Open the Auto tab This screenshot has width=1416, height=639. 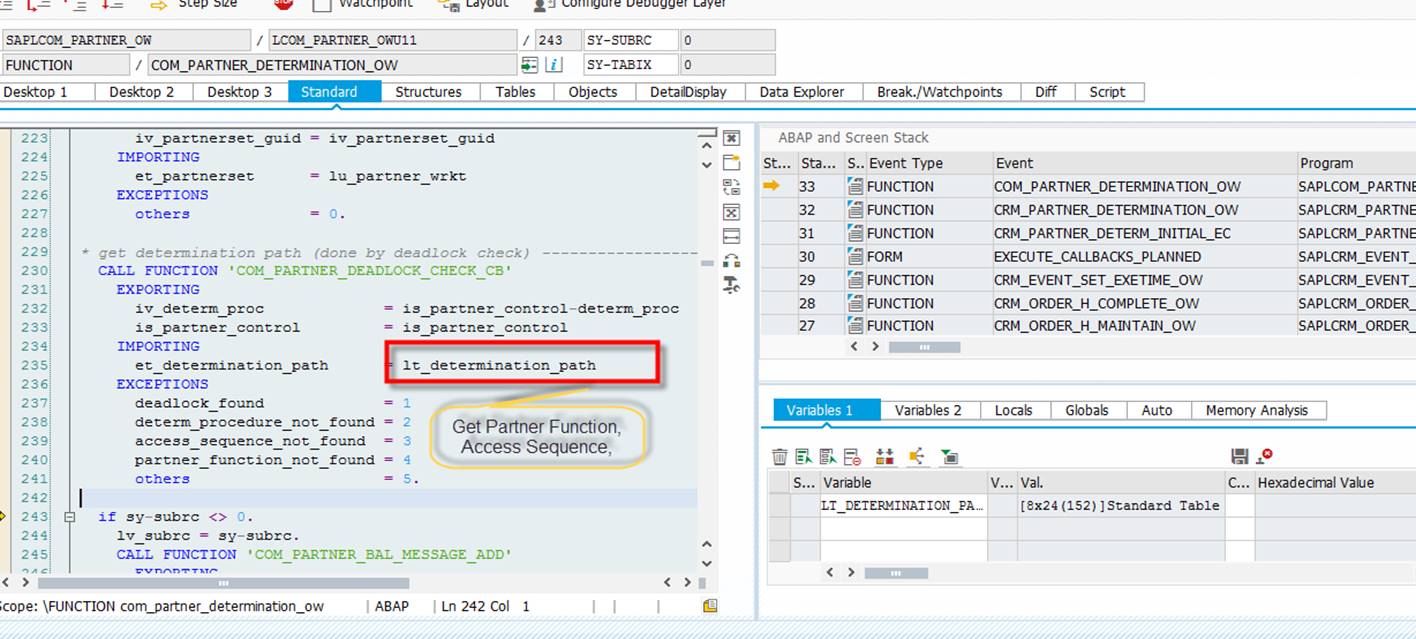tap(1156, 410)
